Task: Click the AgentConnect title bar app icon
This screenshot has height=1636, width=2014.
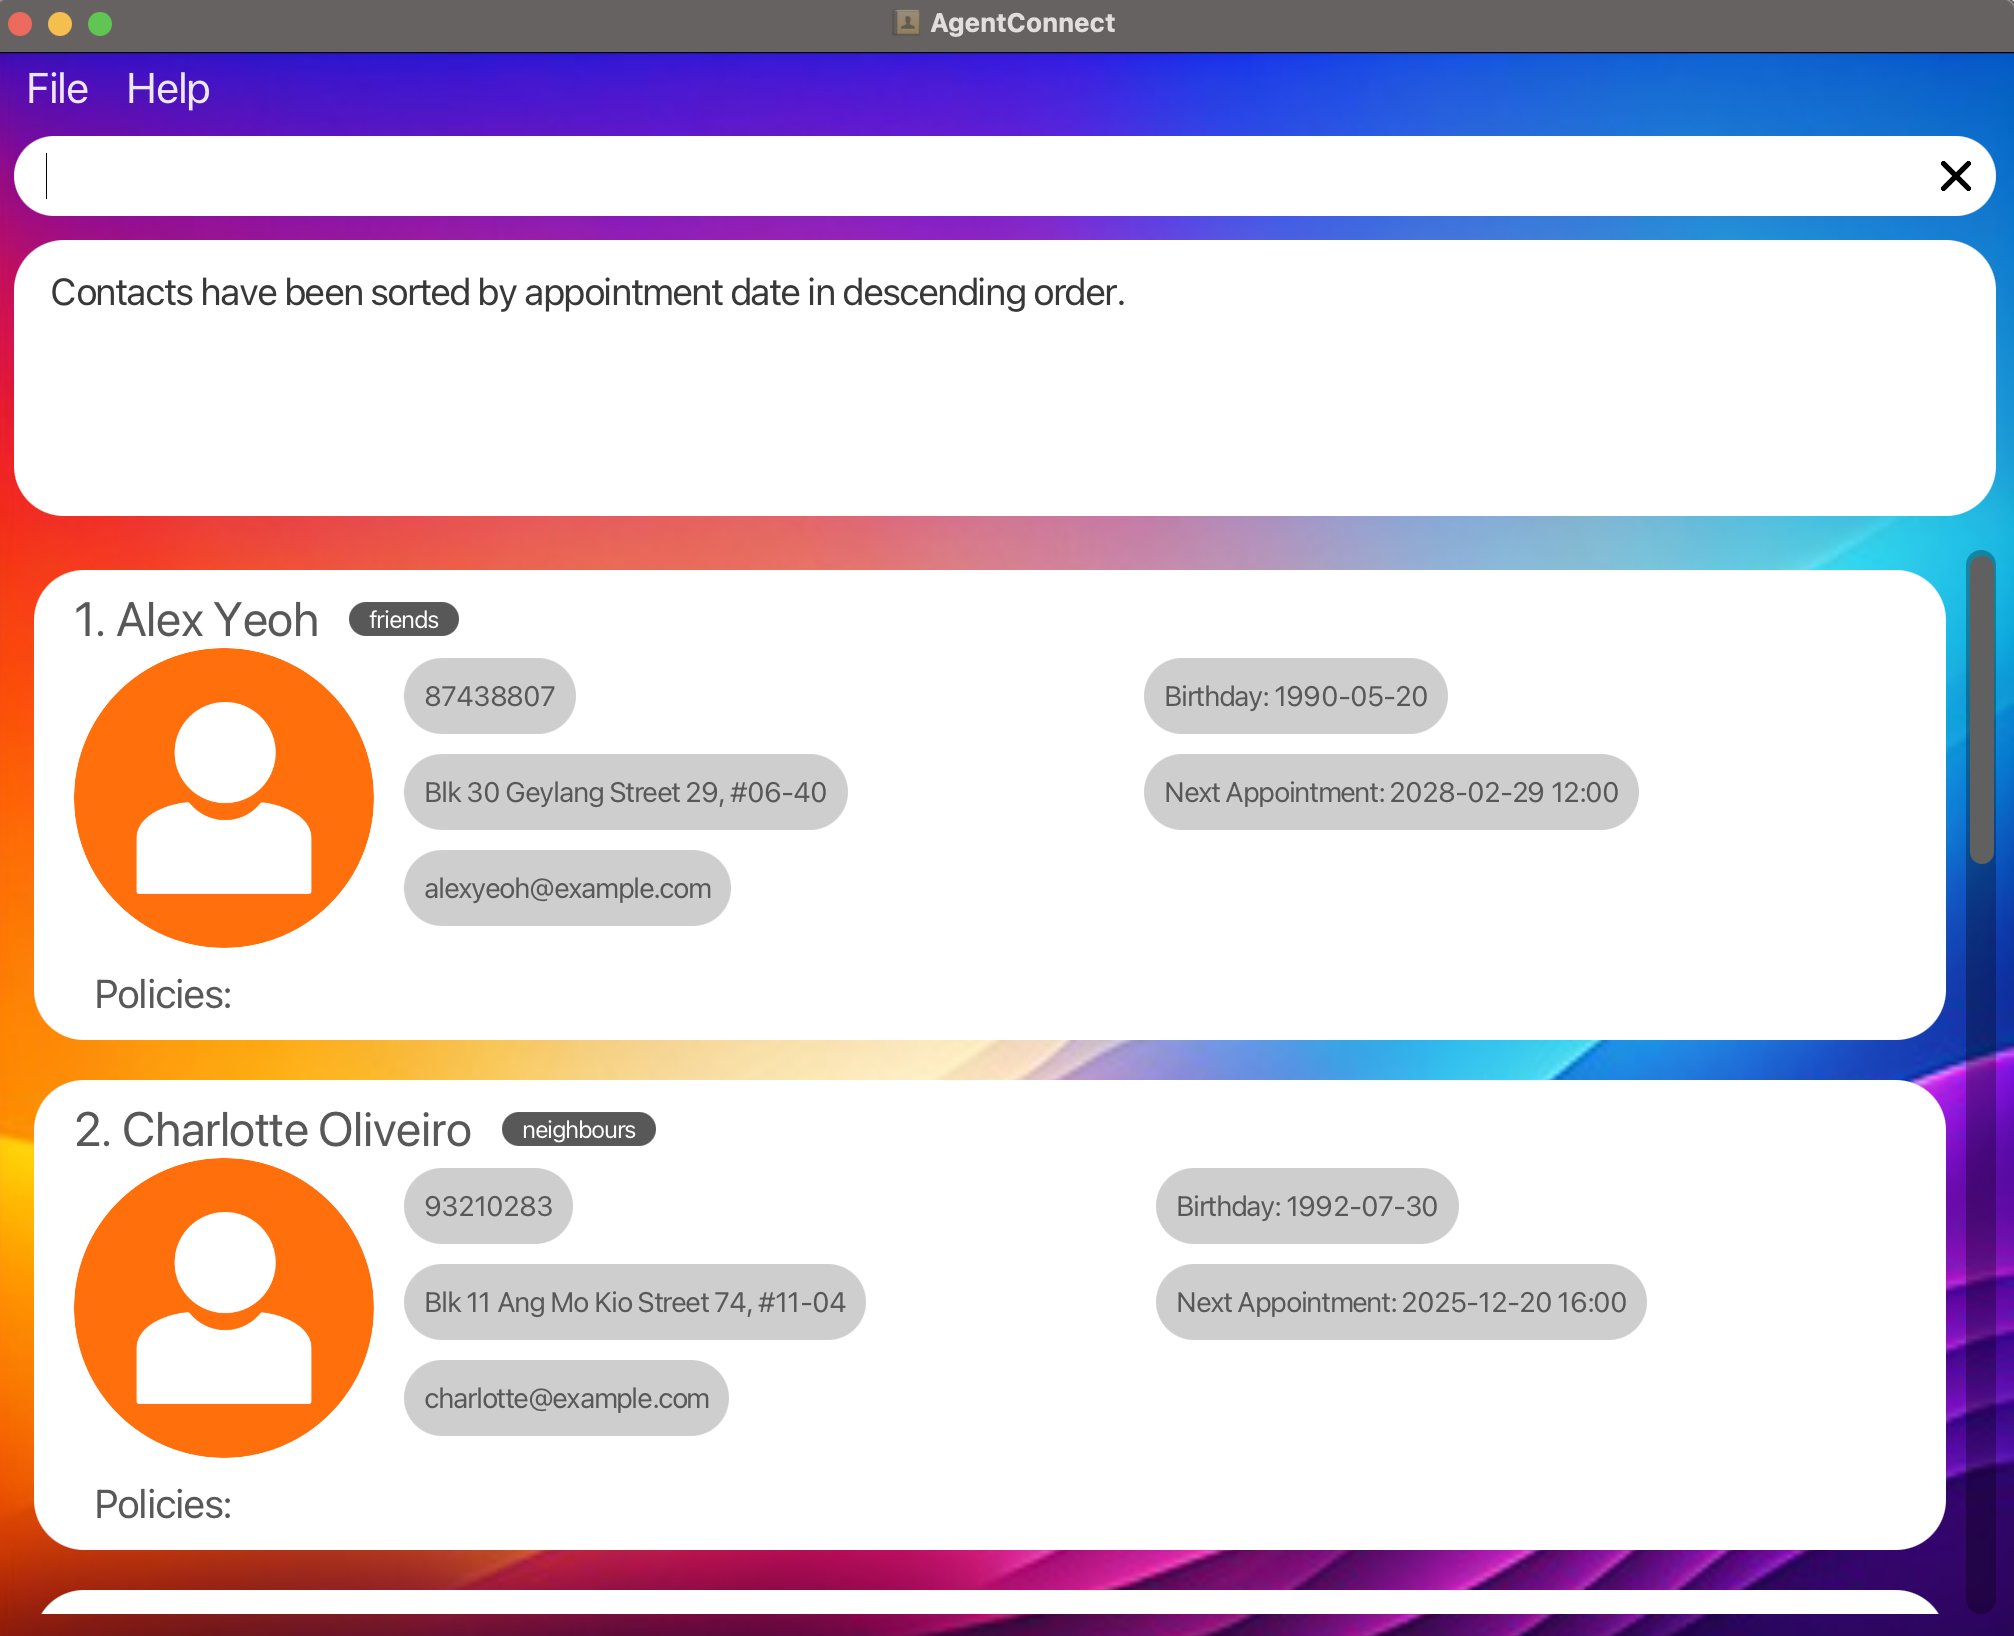Action: [907, 22]
